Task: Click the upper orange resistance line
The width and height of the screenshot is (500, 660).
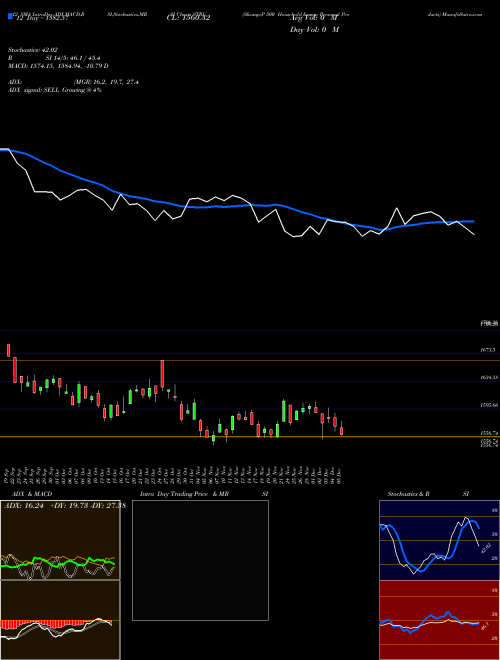Action: (x=250, y=361)
